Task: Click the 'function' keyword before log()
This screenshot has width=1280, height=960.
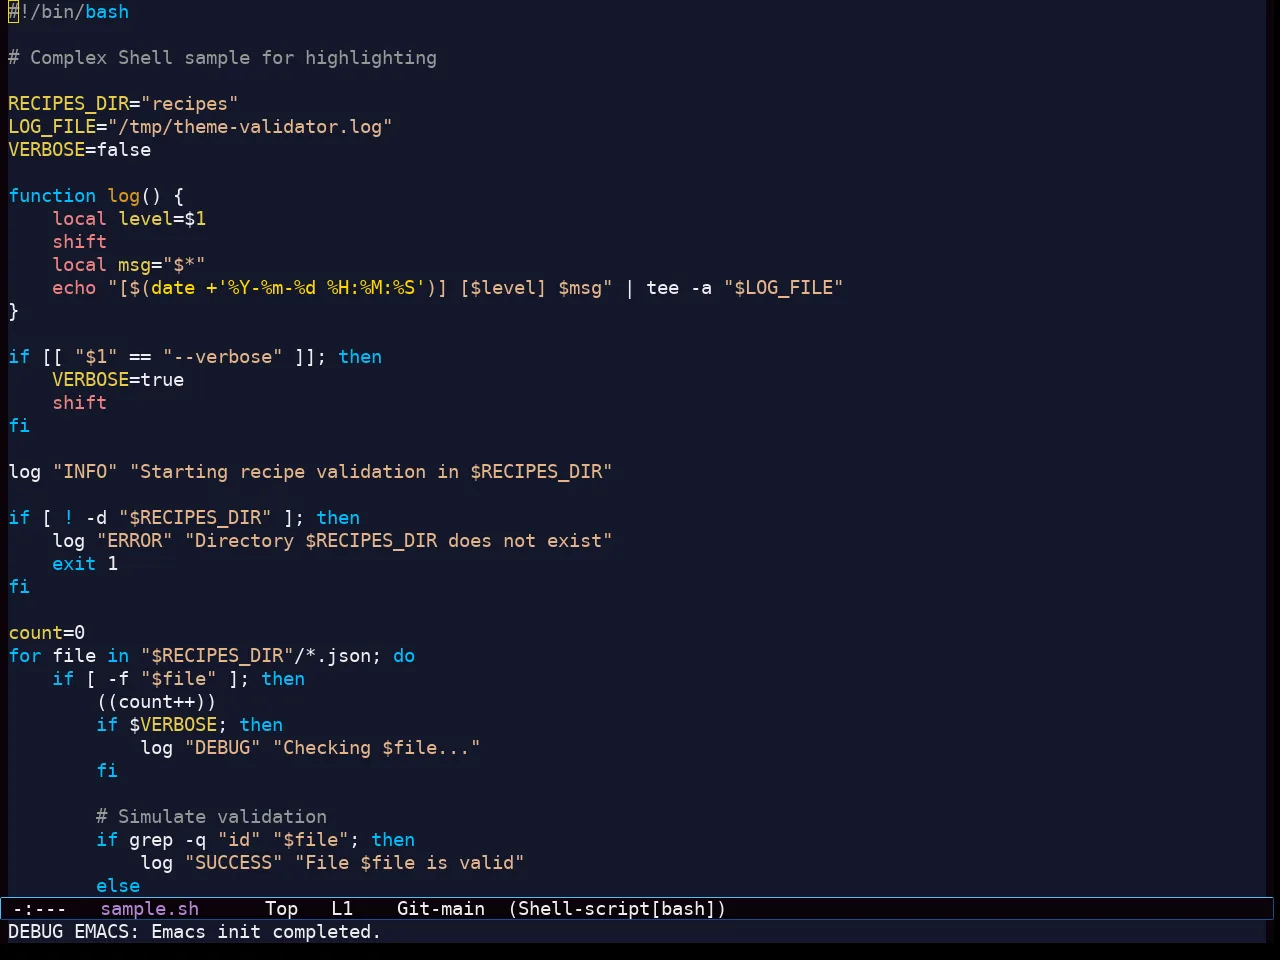Action: click(52, 196)
